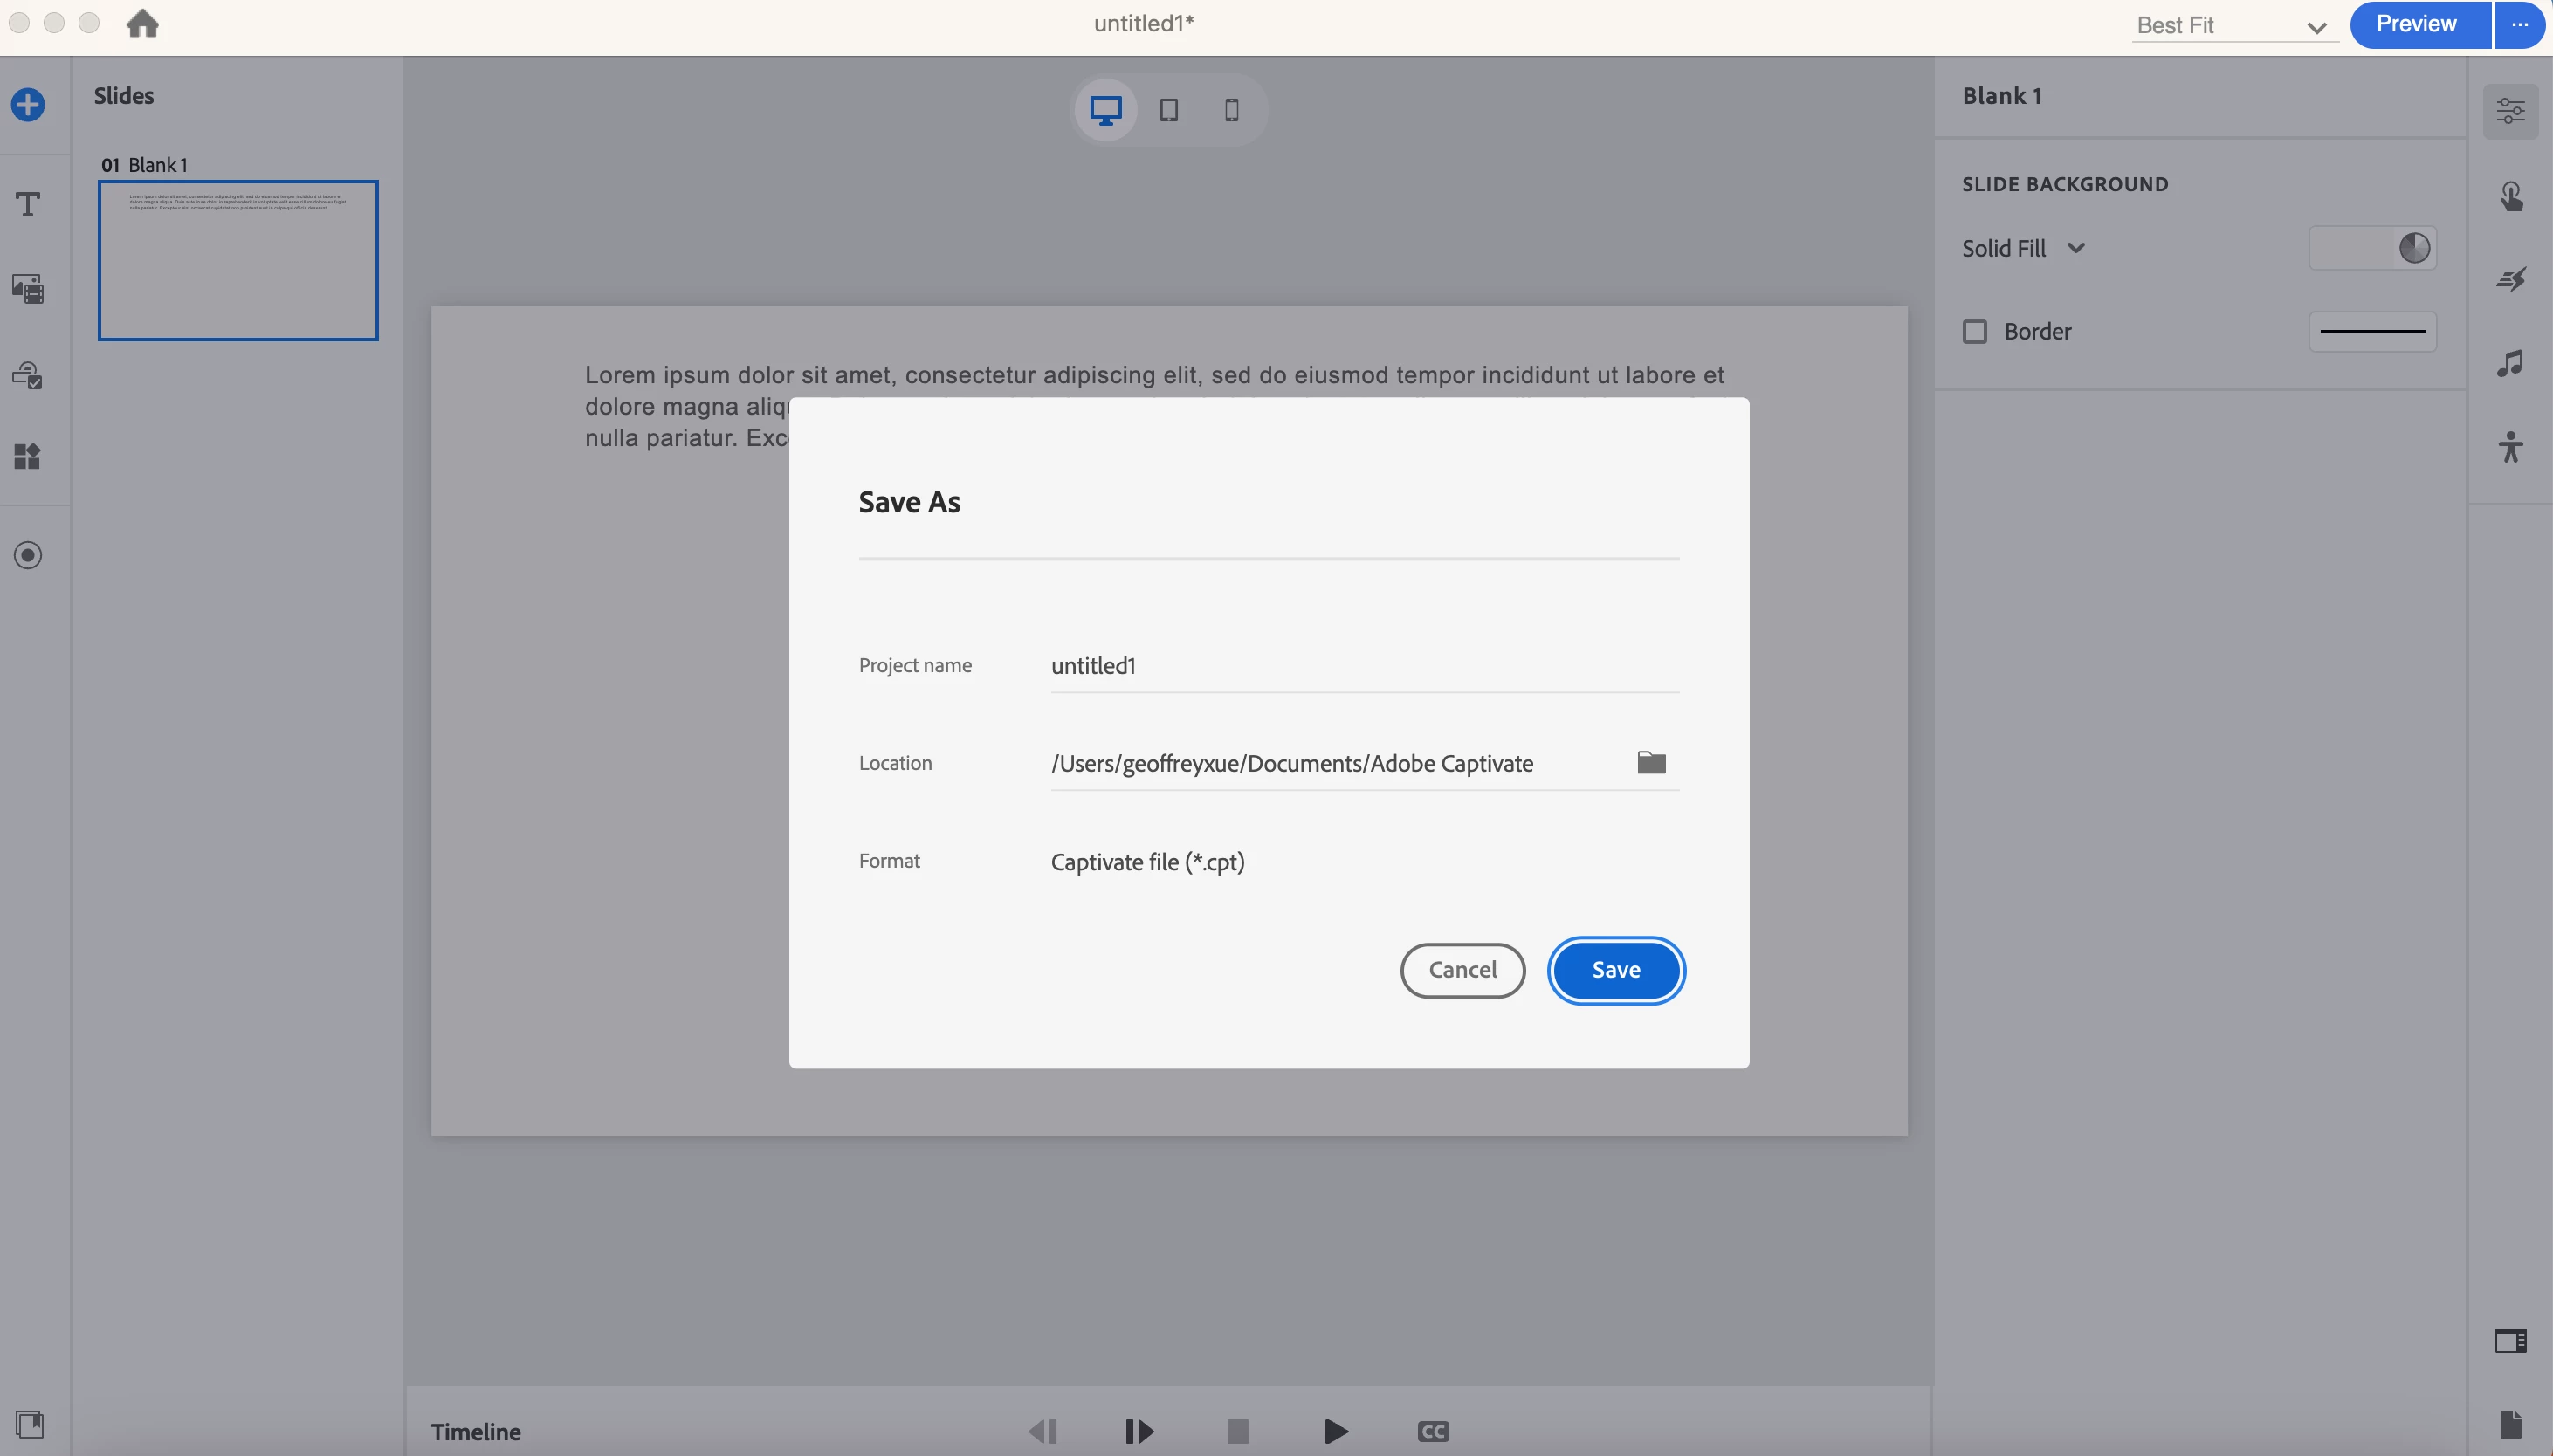The height and width of the screenshot is (1456, 2553).
Task: Open the Media assets icon
Action: 28,289
